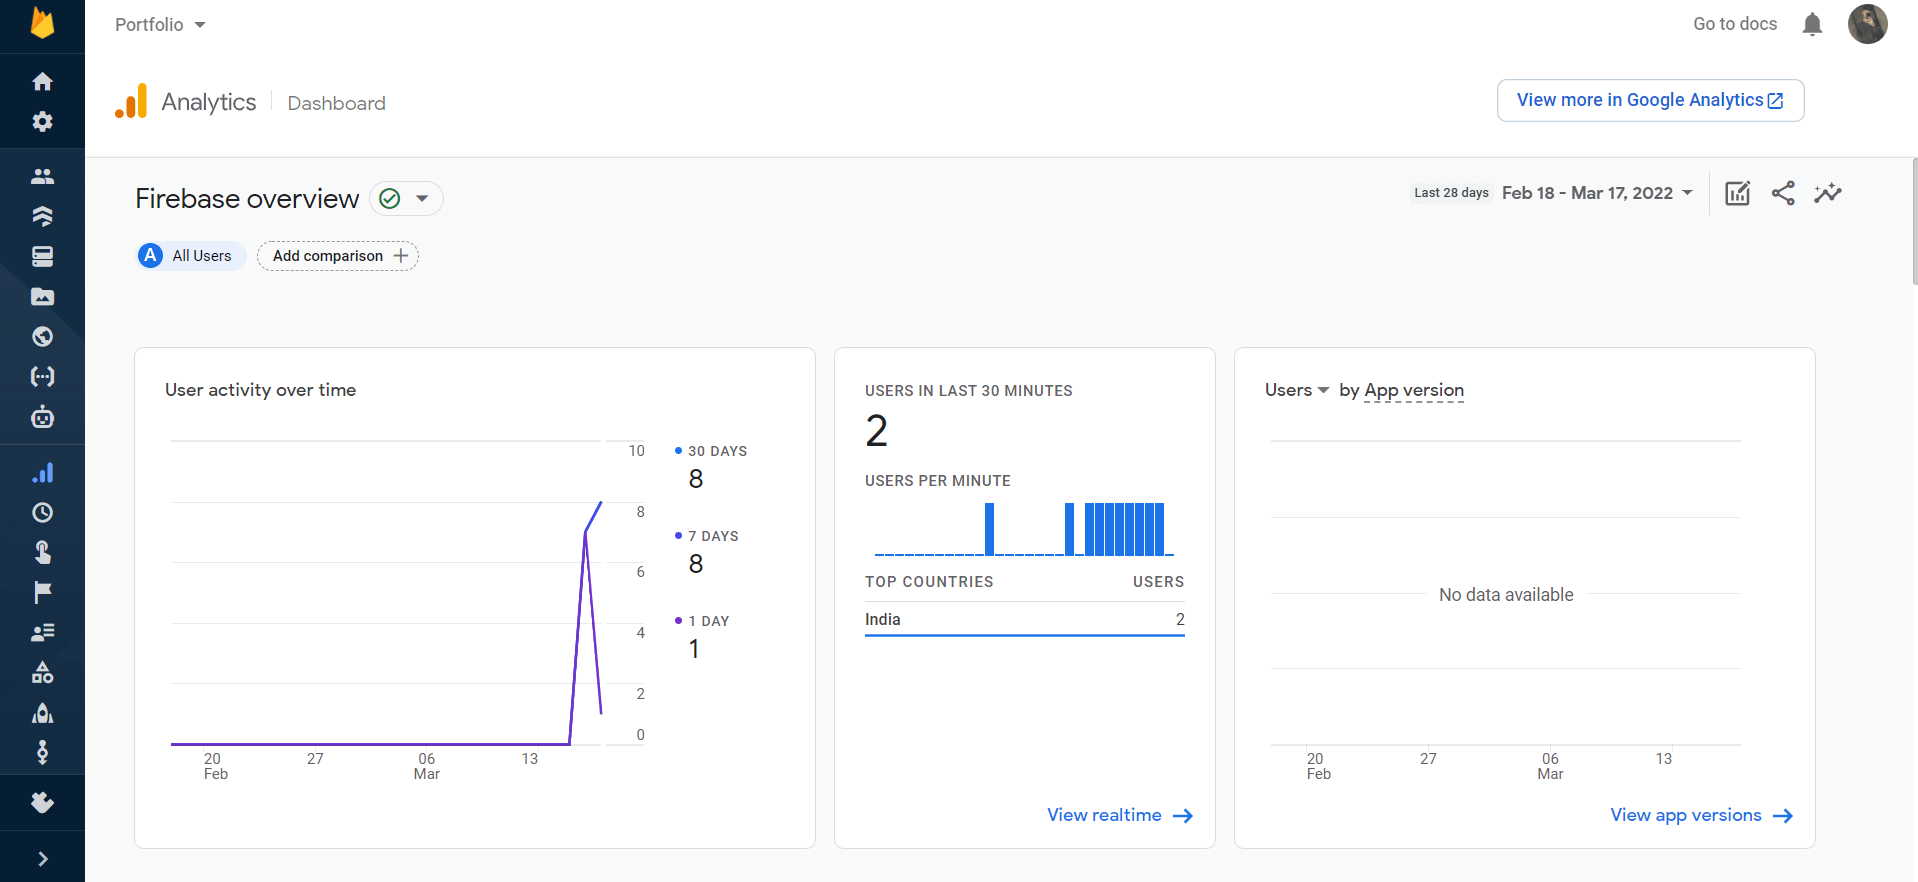The width and height of the screenshot is (1918, 882).
Task: Open Events touch-hand icon in sidebar
Action: click(x=42, y=552)
